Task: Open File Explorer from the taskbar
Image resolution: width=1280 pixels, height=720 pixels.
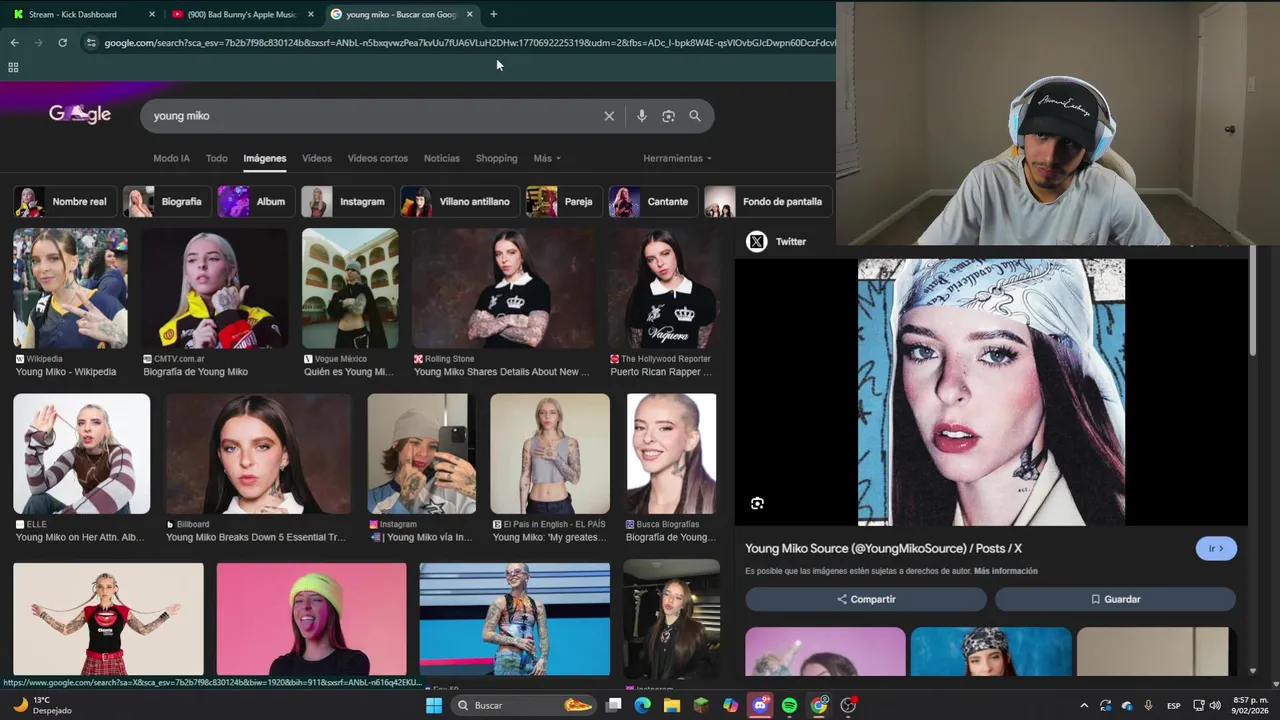Action: pyautogui.click(x=672, y=705)
